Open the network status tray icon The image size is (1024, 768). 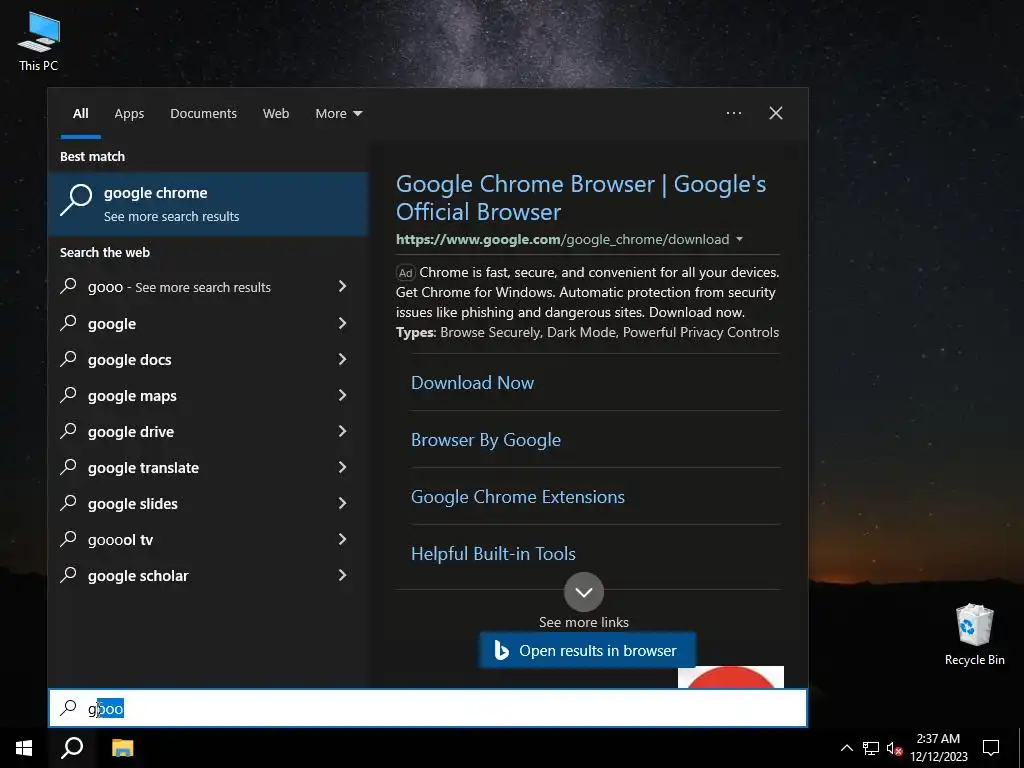click(871, 748)
